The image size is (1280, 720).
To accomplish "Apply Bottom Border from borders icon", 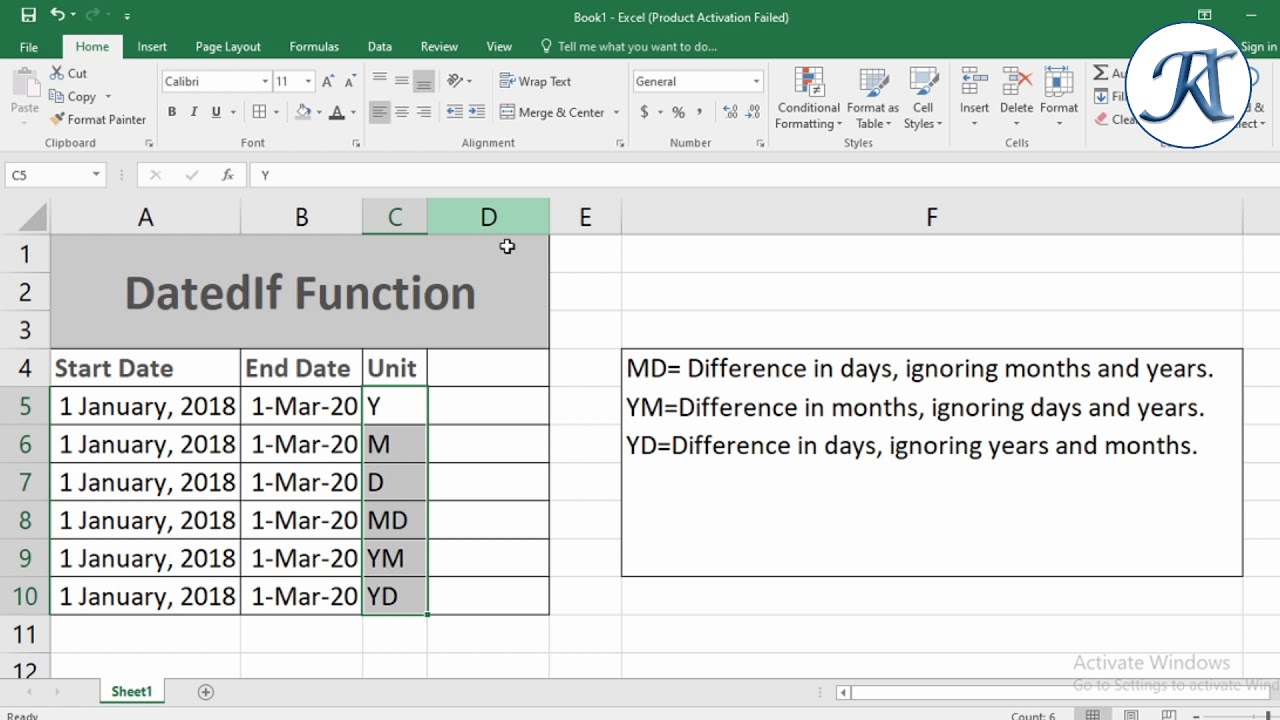I will click(x=259, y=112).
